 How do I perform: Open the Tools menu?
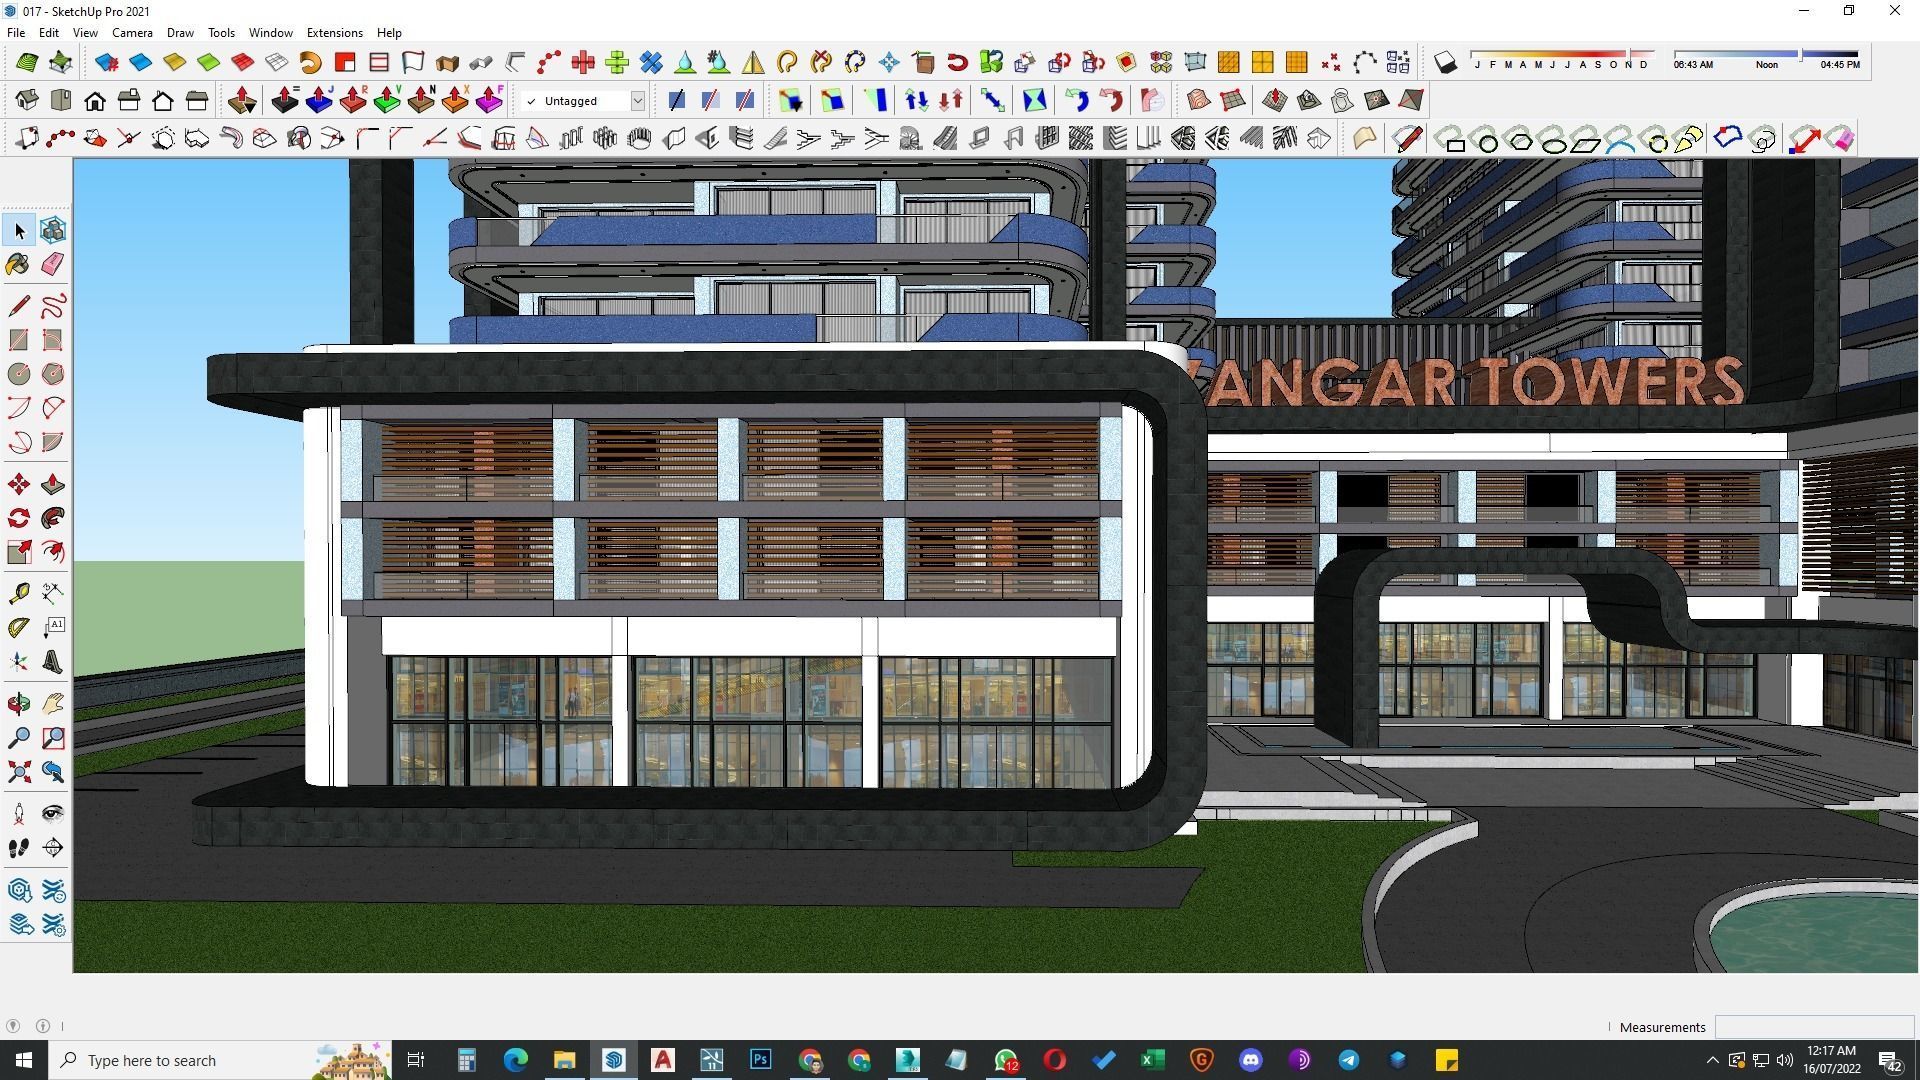pos(221,33)
